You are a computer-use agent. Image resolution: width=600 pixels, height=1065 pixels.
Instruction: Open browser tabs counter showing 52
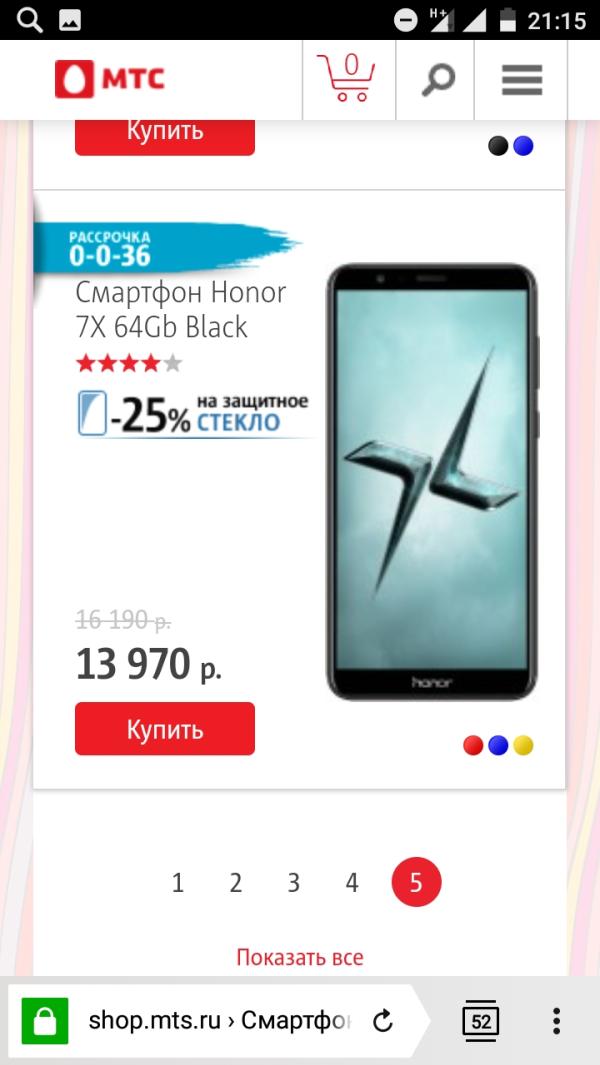point(480,1021)
